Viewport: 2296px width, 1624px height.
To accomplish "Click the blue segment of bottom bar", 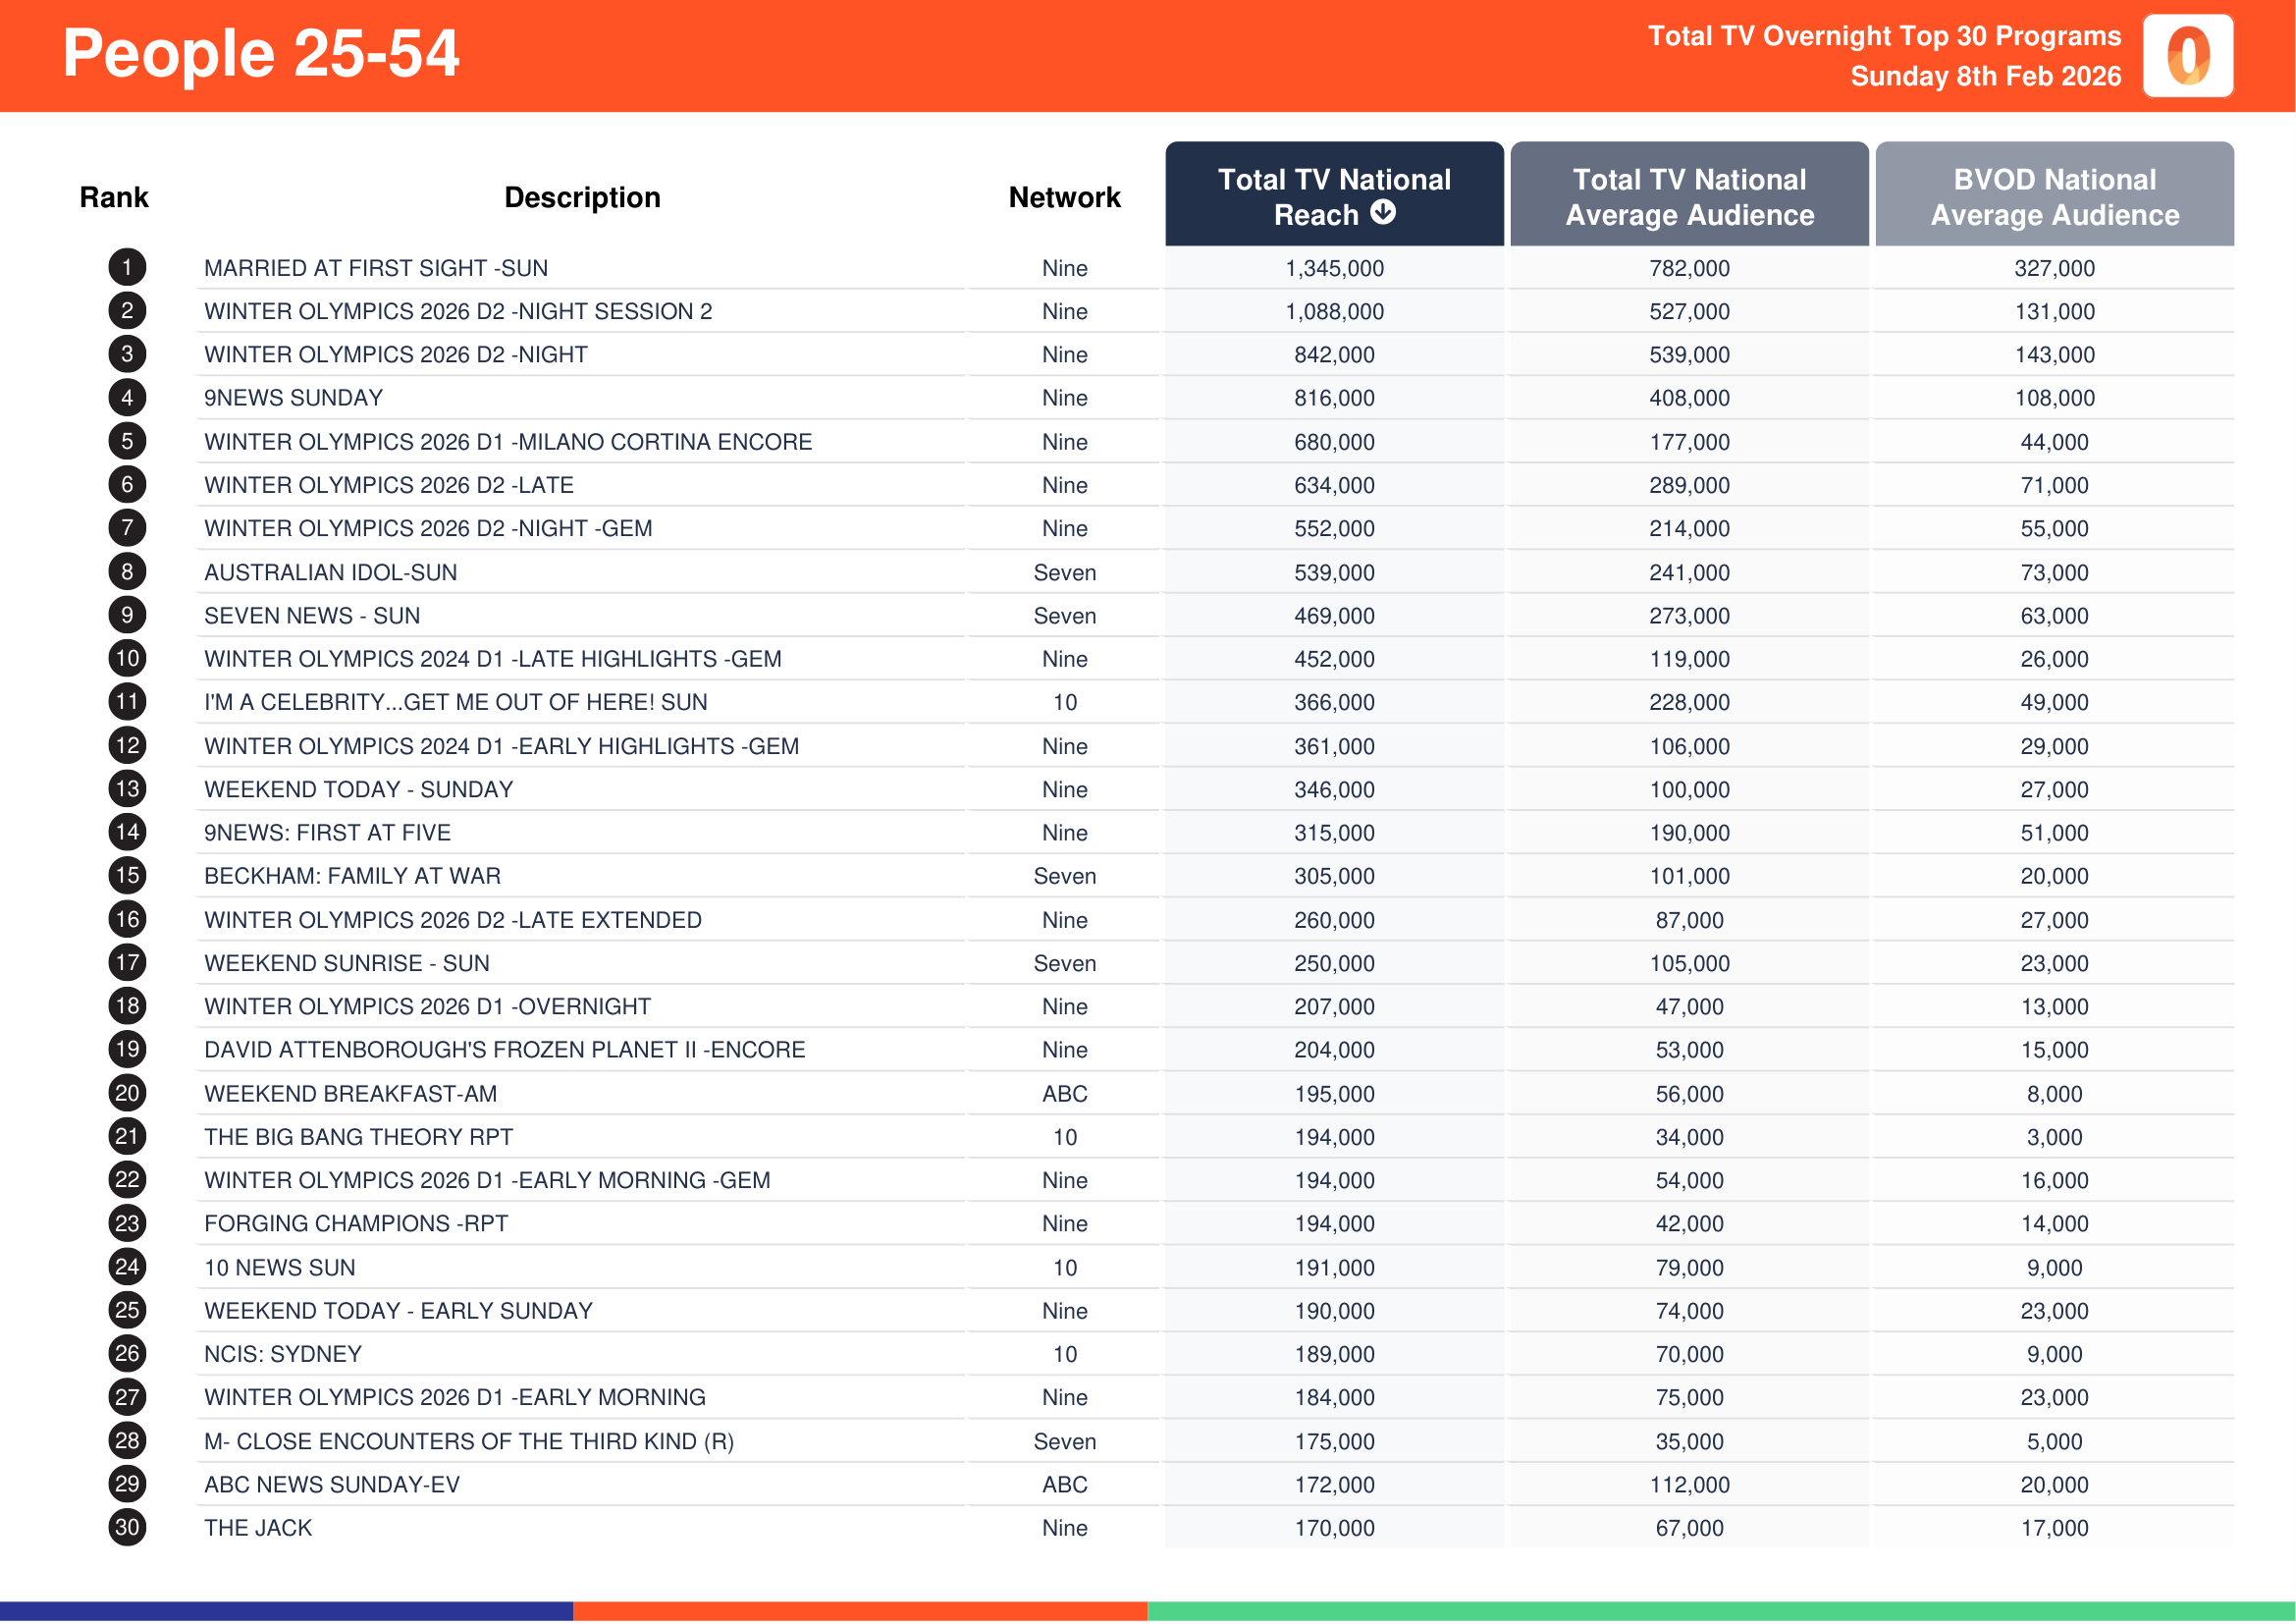I will (x=286, y=1611).
